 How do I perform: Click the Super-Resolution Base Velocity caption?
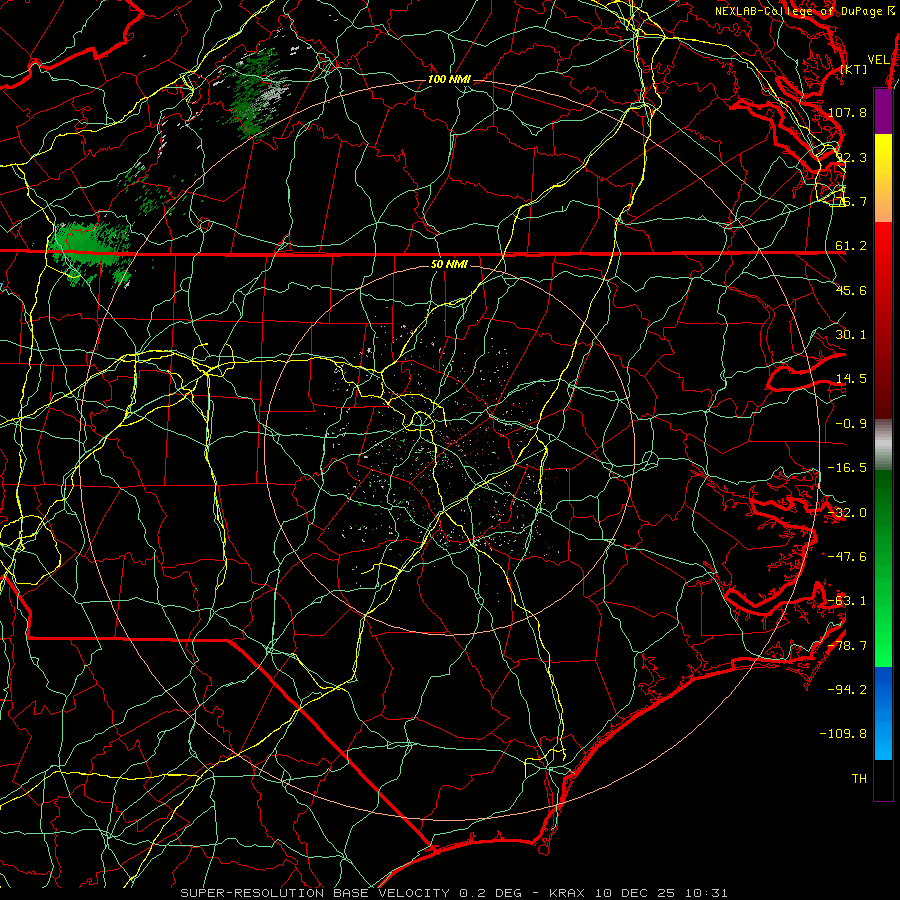(x=453, y=893)
